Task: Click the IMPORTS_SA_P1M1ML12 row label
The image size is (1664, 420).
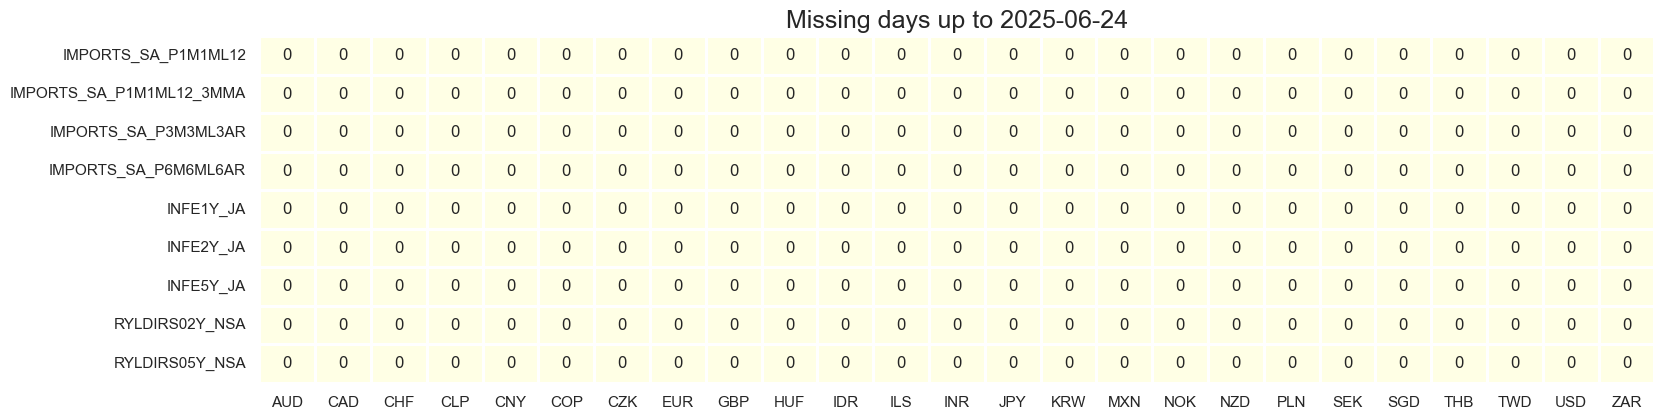Action: 154,55
